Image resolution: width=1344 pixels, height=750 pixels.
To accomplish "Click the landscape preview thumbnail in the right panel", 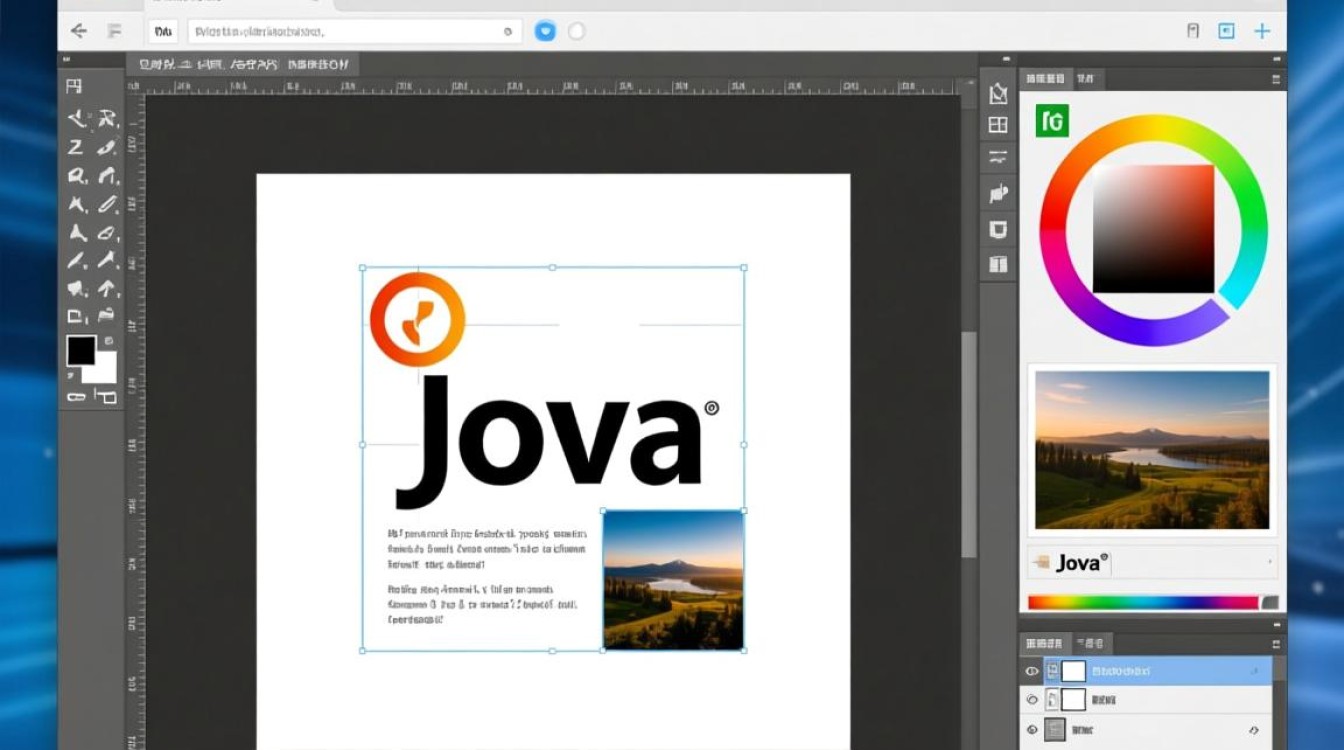I will pyautogui.click(x=1152, y=449).
